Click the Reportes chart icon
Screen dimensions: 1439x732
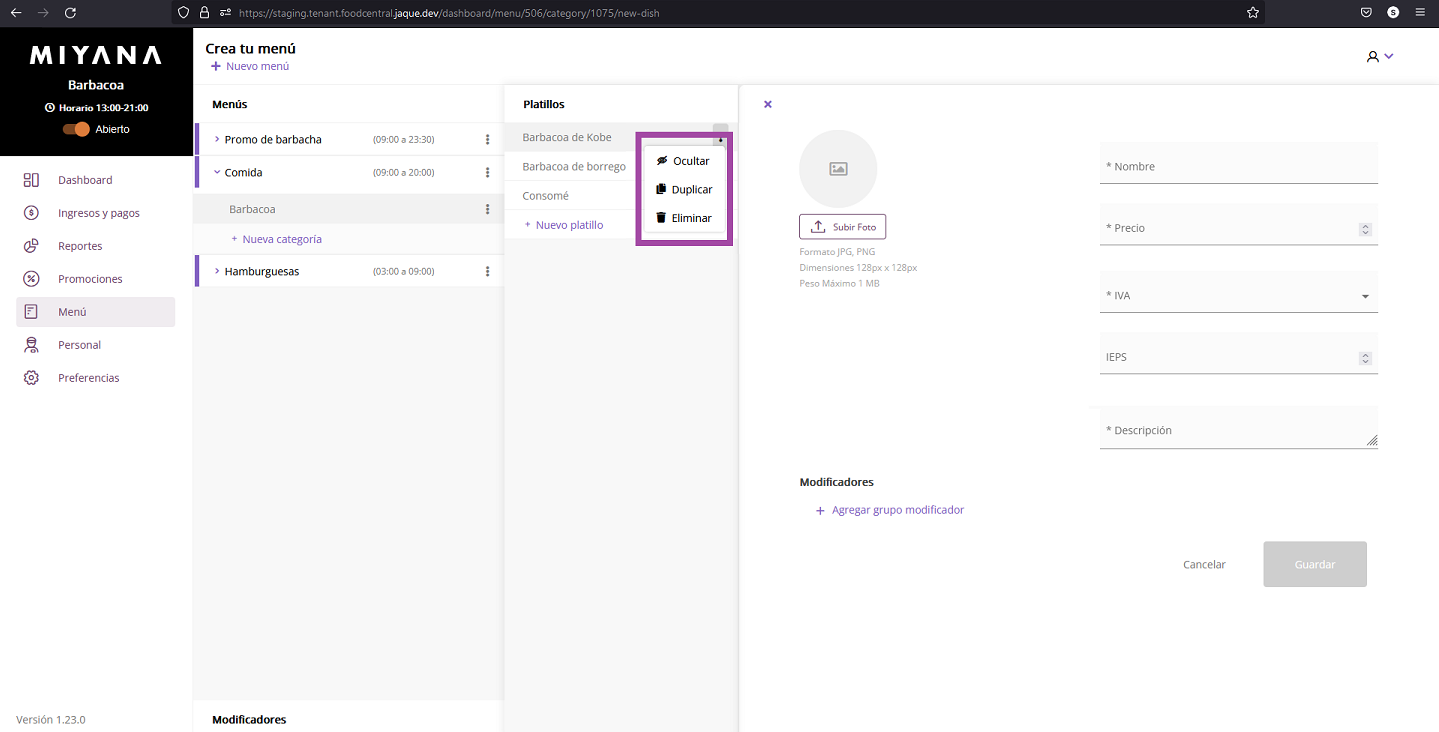click(x=31, y=246)
